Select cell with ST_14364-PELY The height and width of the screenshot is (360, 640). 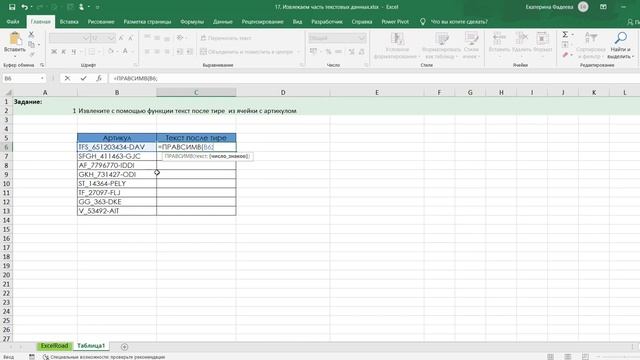coord(117,183)
